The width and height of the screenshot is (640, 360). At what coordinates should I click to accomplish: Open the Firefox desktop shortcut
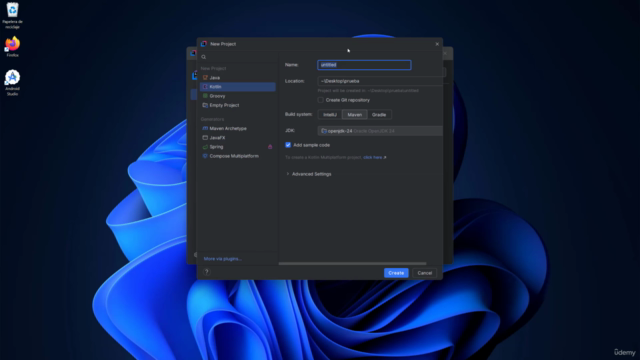pyautogui.click(x=12, y=47)
